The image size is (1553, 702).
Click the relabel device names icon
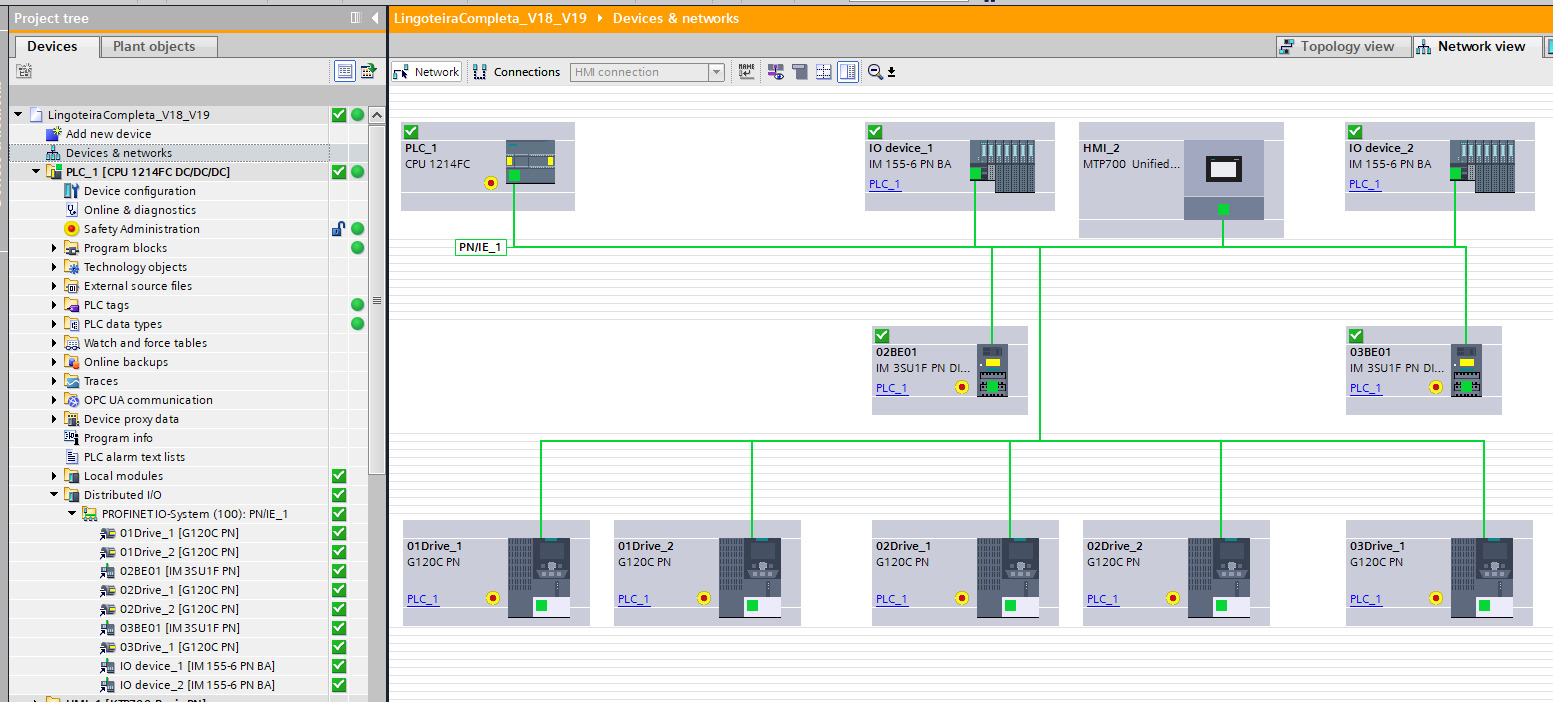click(746, 71)
